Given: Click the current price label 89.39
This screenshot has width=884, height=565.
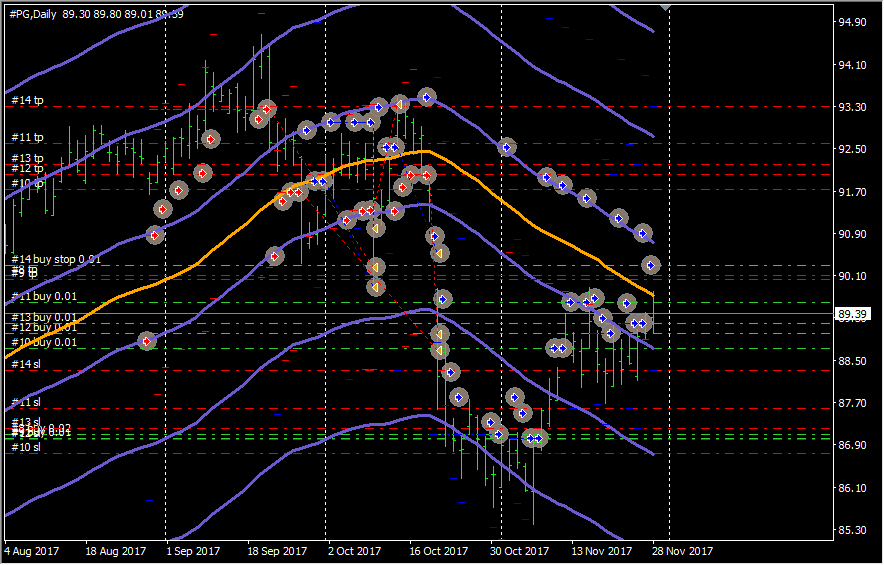Looking at the screenshot, I should coord(852,314).
